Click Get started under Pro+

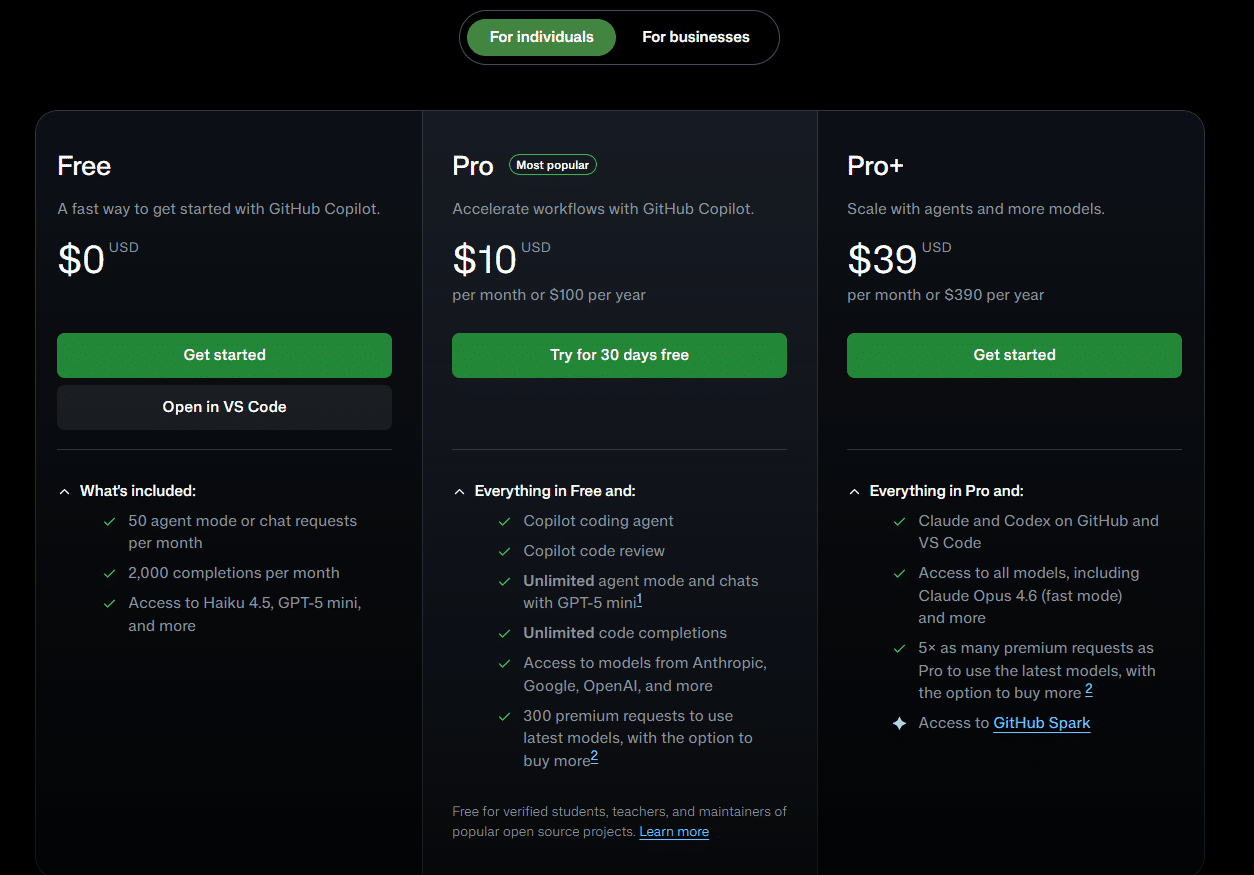pyautogui.click(x=1013, y=355)
